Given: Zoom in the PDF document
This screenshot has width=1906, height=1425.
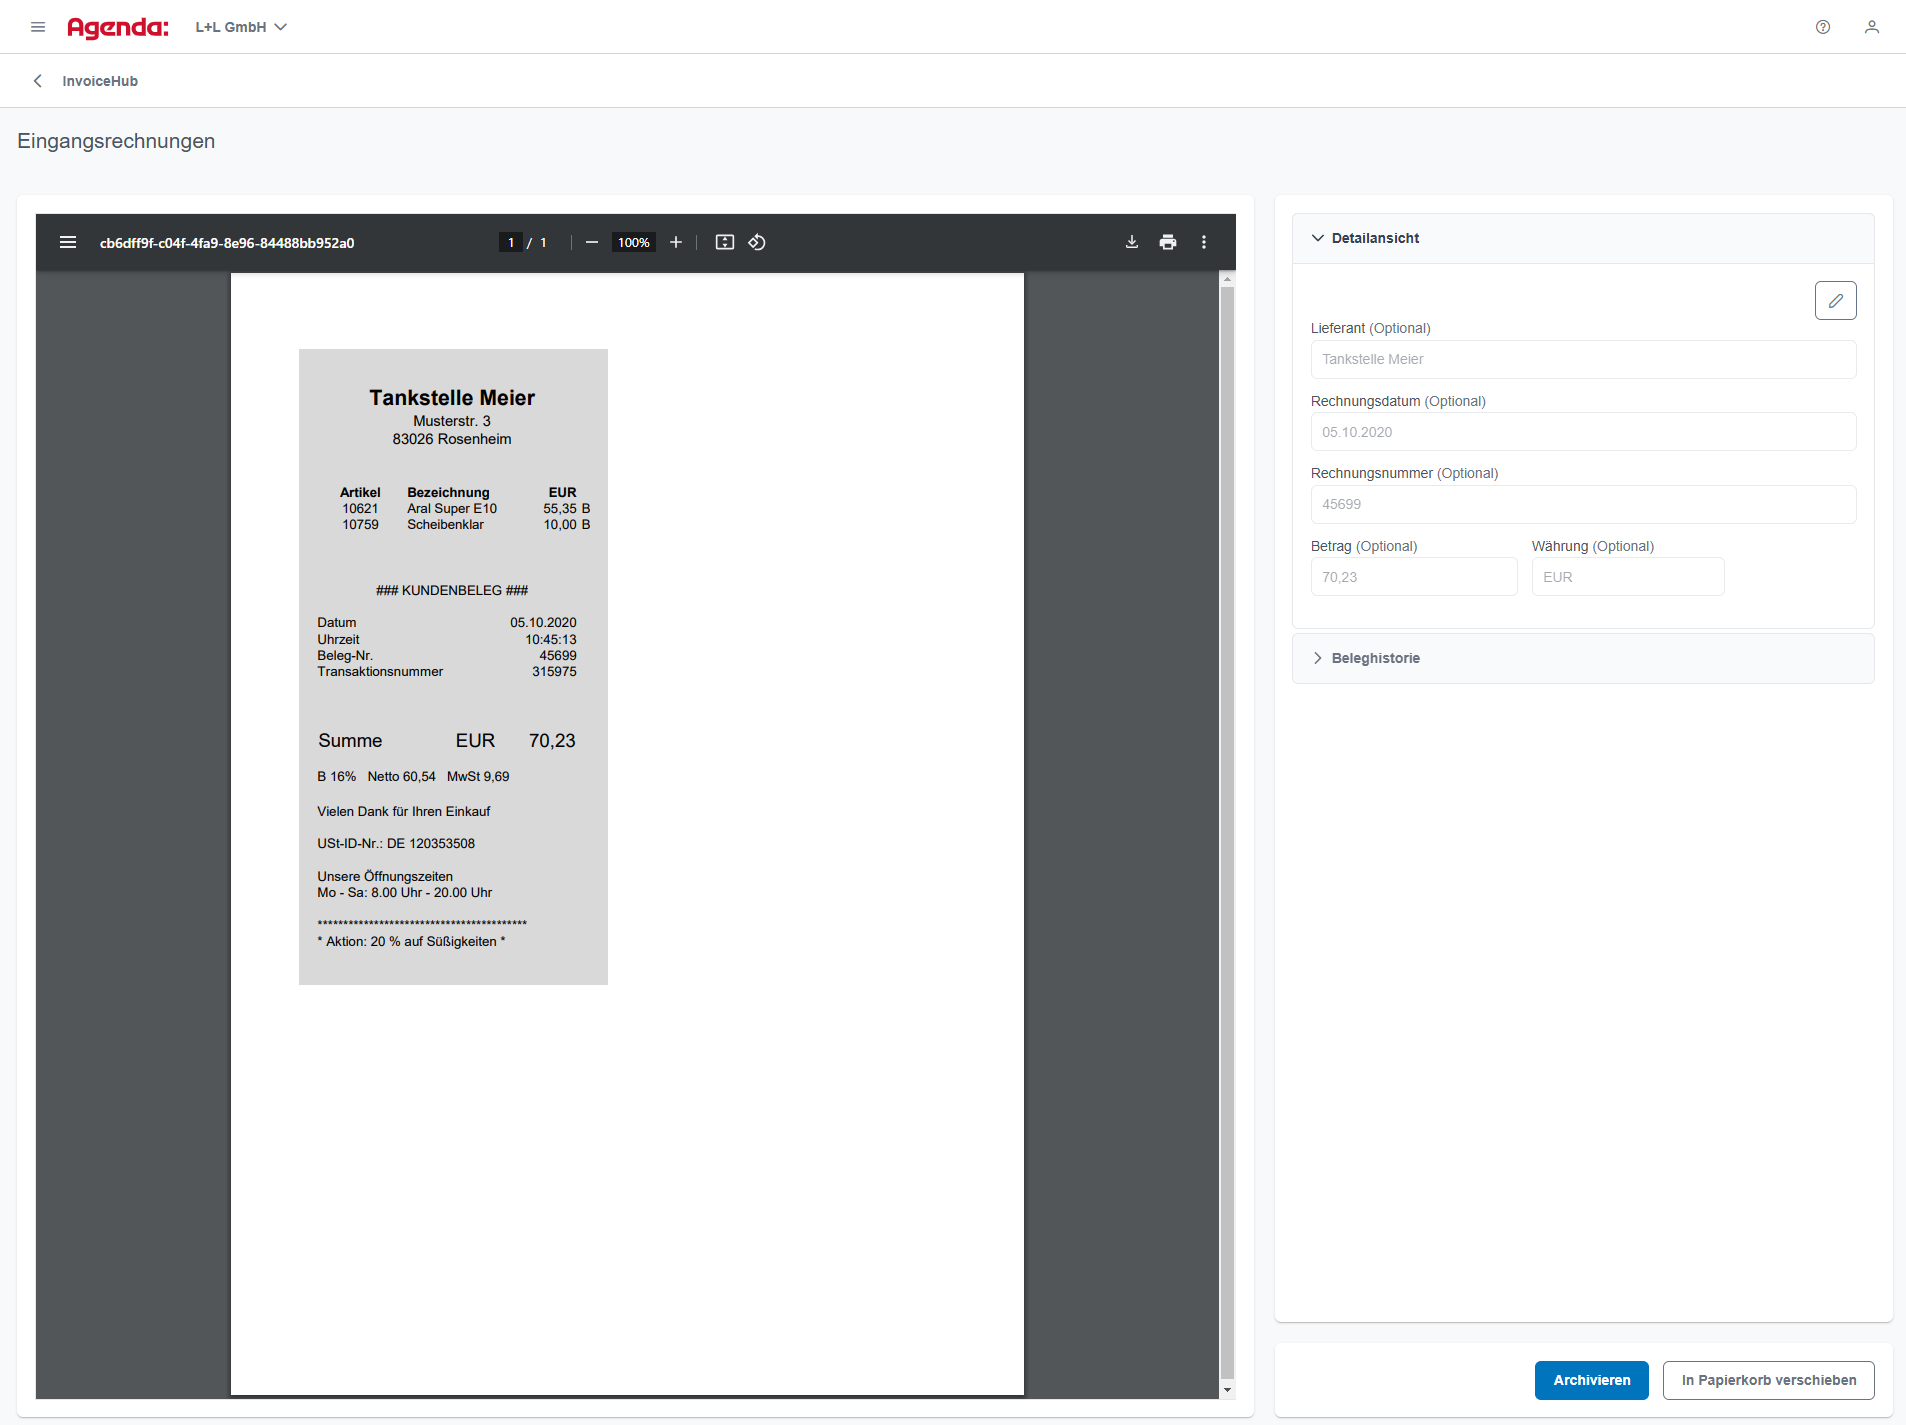Looking at the screenshot, I should [676, 242].
